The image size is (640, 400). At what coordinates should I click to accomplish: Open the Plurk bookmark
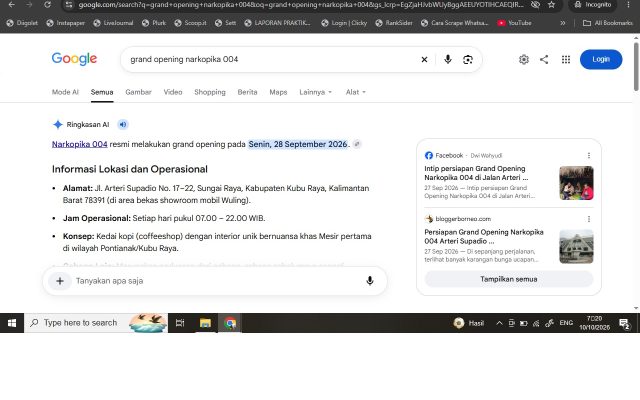click(x=154, y=23)
